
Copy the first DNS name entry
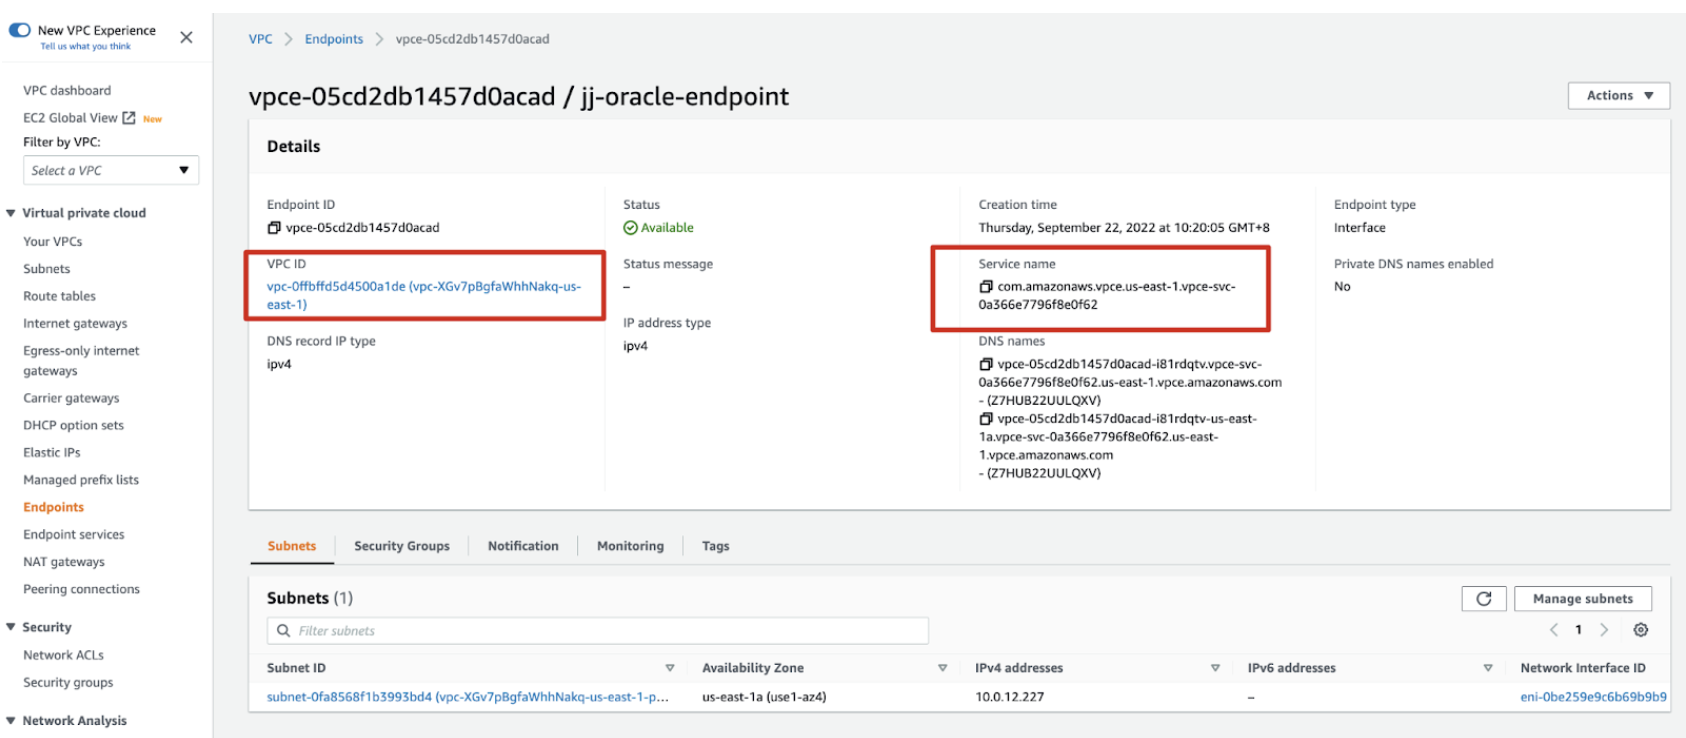point(986,365)
